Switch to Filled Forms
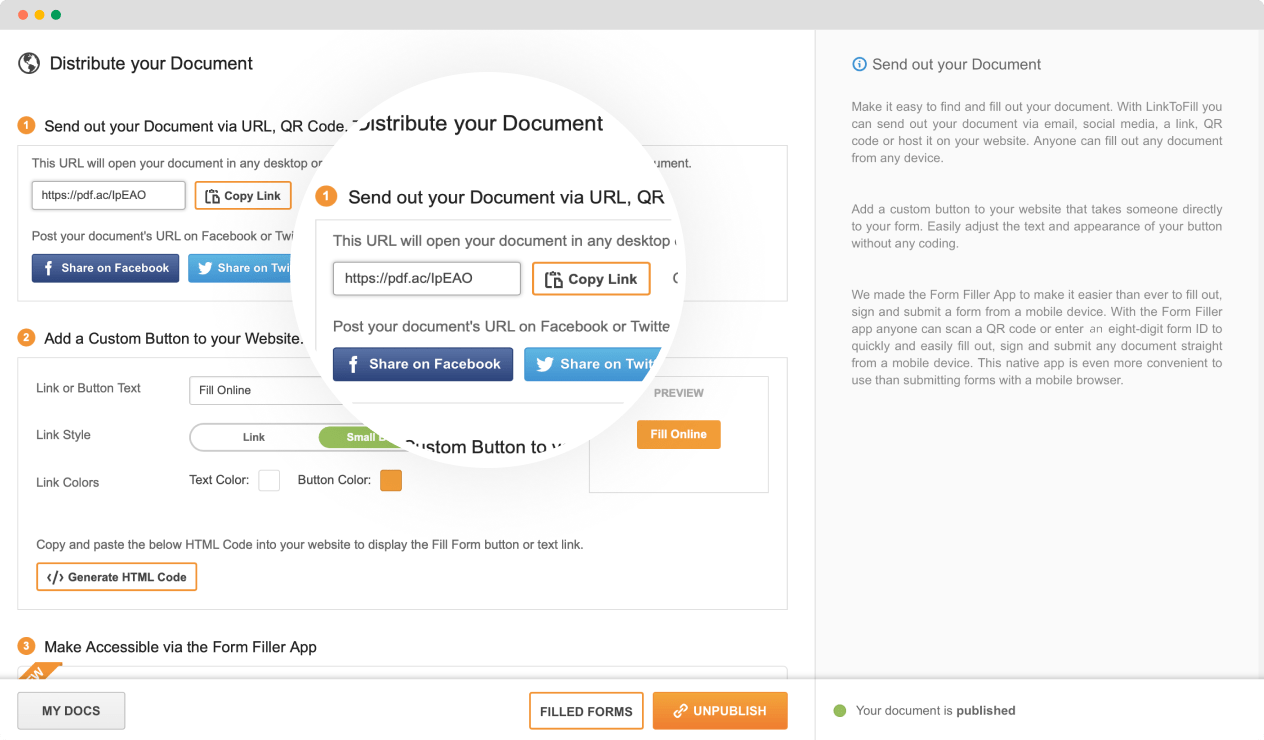This screenshot has width=1264, height=740. click(x=586, y=710)
